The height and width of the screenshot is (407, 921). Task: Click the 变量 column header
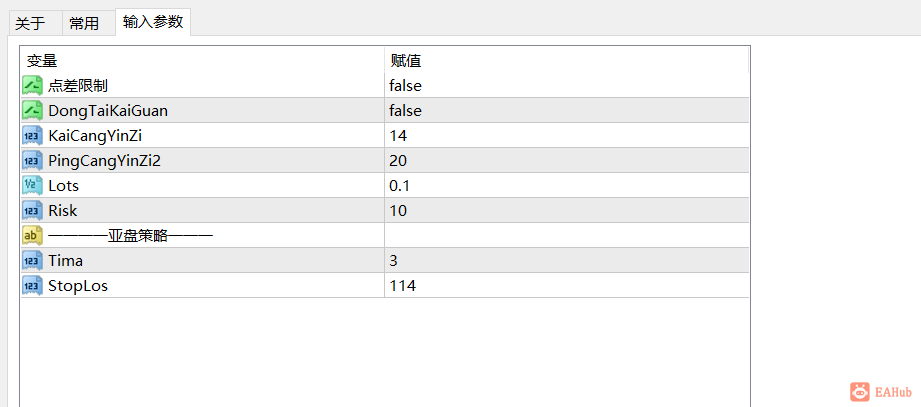[203, 60]
